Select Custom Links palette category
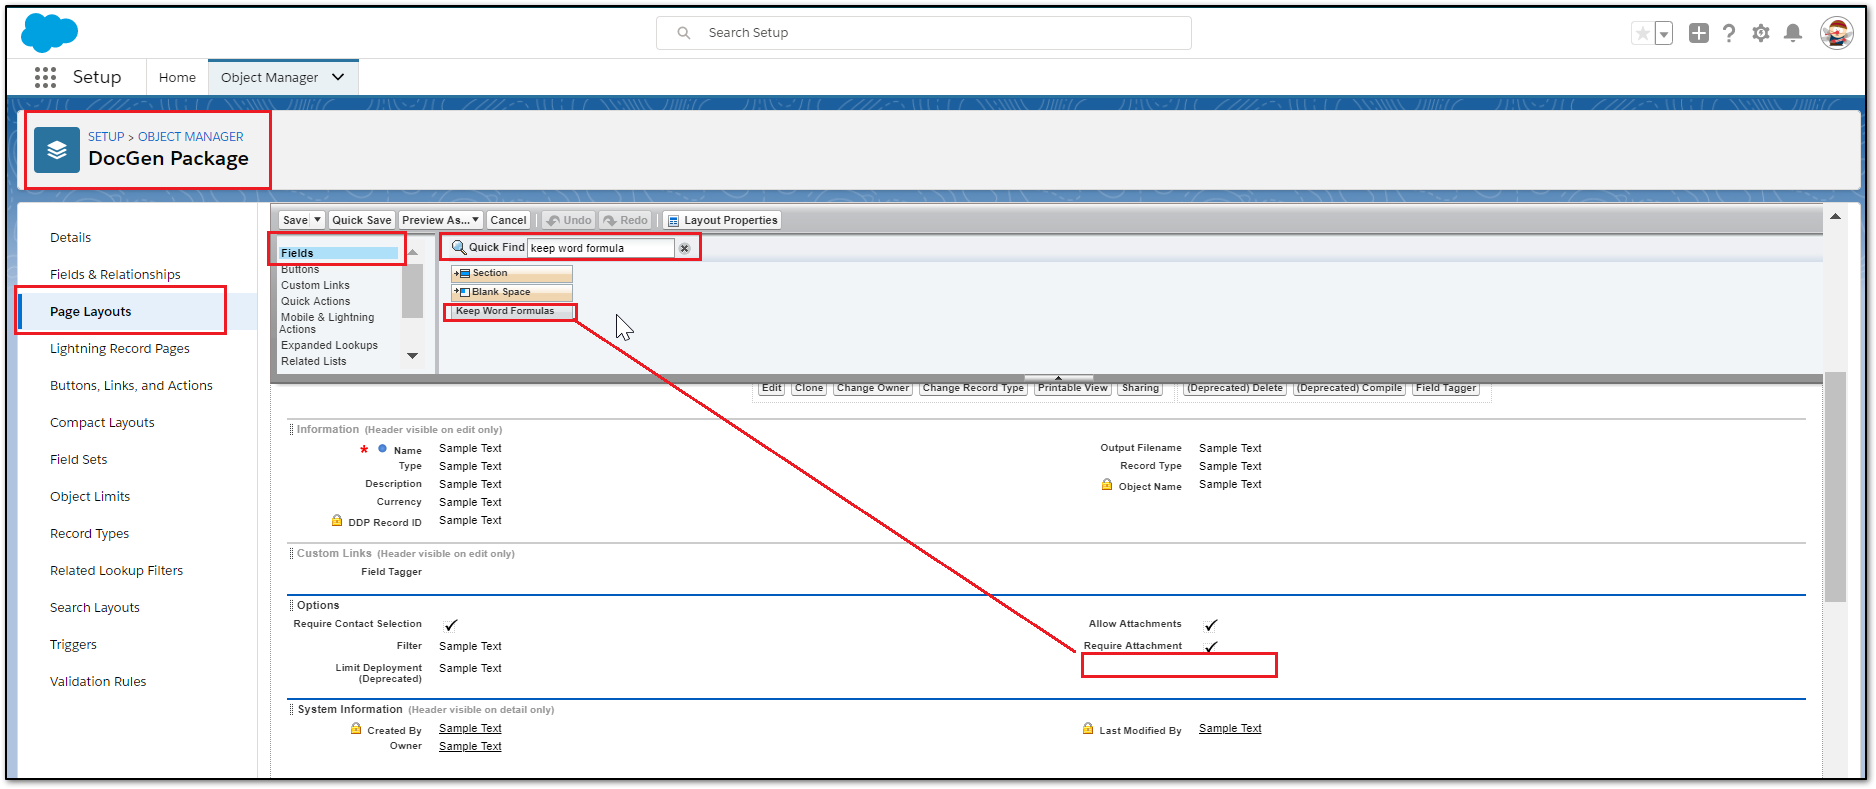The image size is (1876, 789). (x=315, y=285)
